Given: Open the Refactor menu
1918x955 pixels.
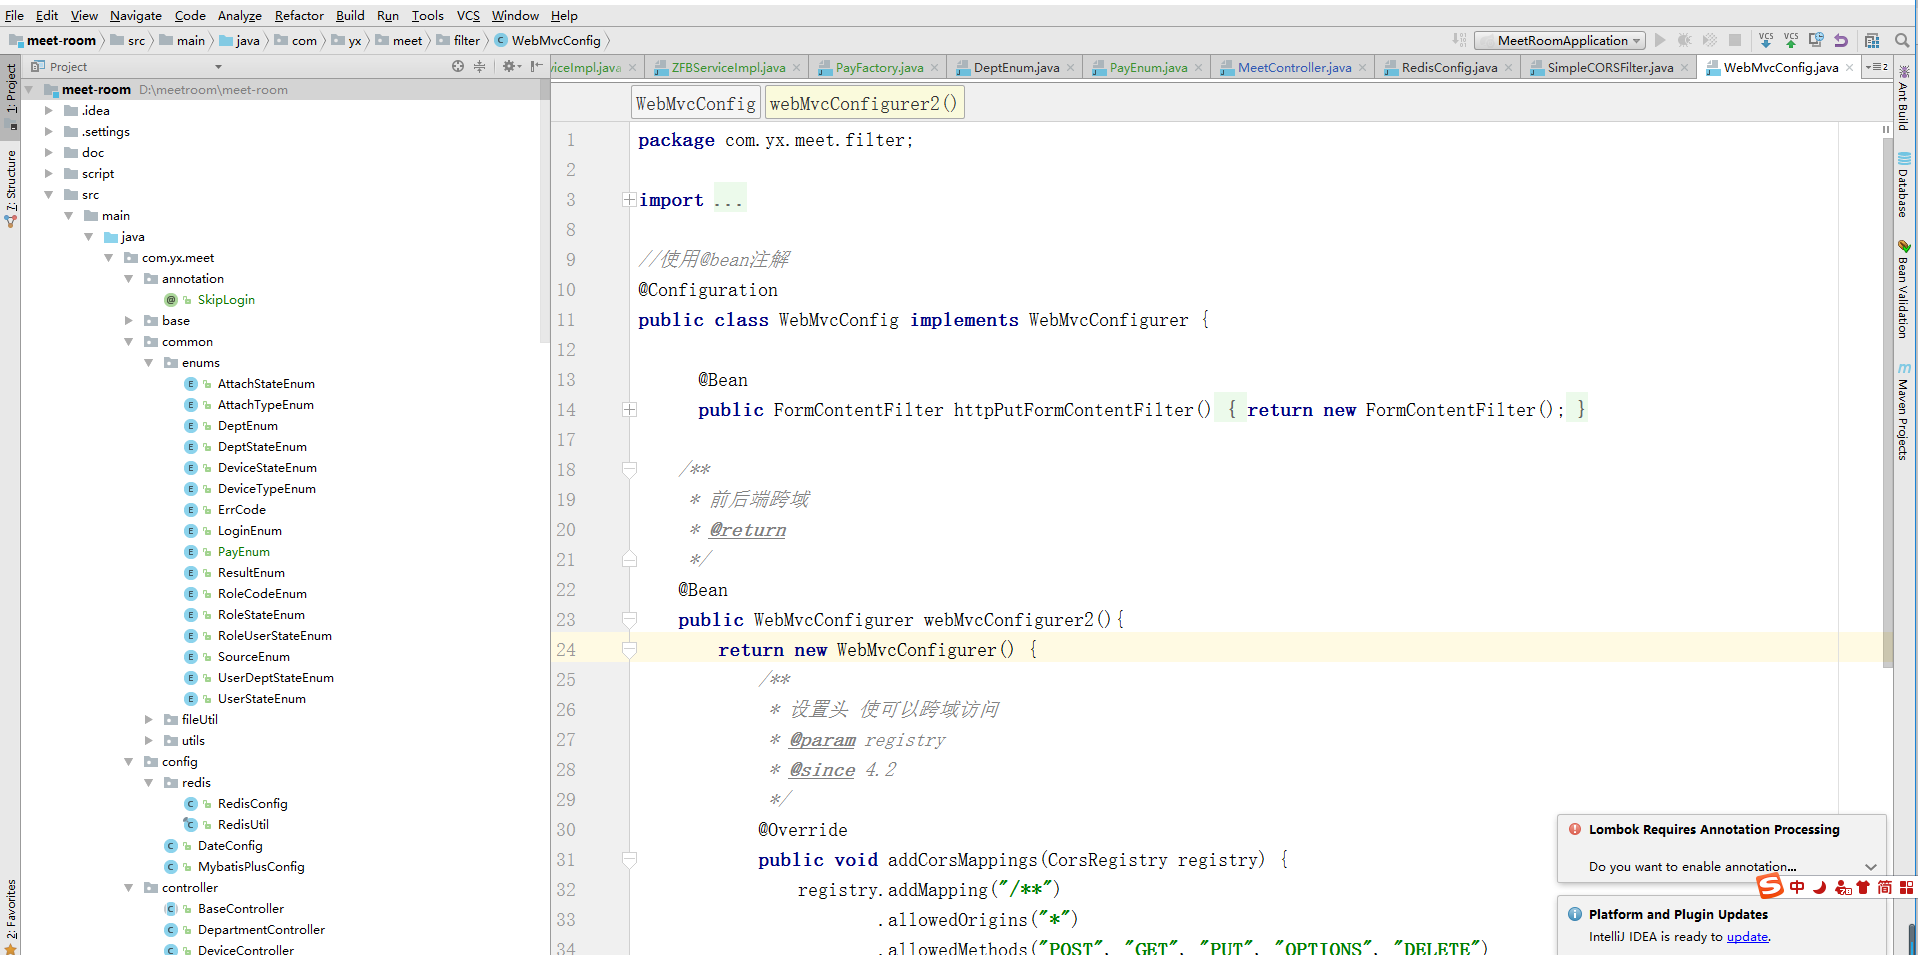Looking at the screenshot, I should tap(299, 15).
